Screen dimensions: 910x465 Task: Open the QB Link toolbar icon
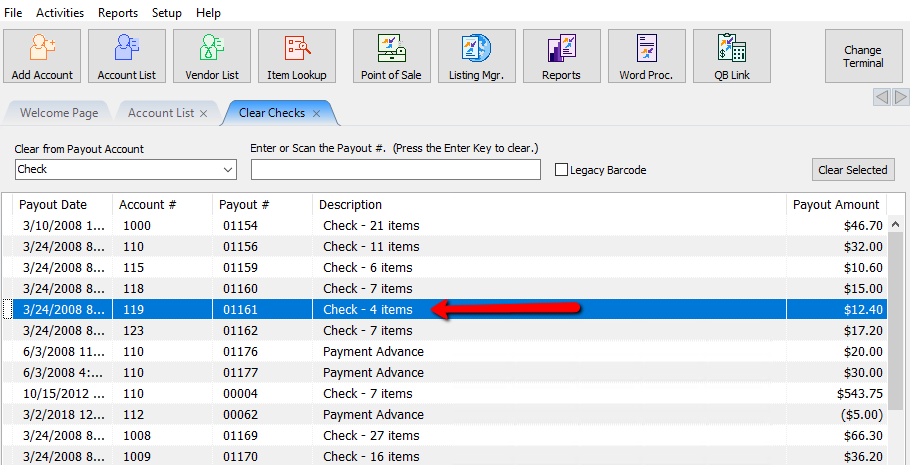click(x=732, y=56)
